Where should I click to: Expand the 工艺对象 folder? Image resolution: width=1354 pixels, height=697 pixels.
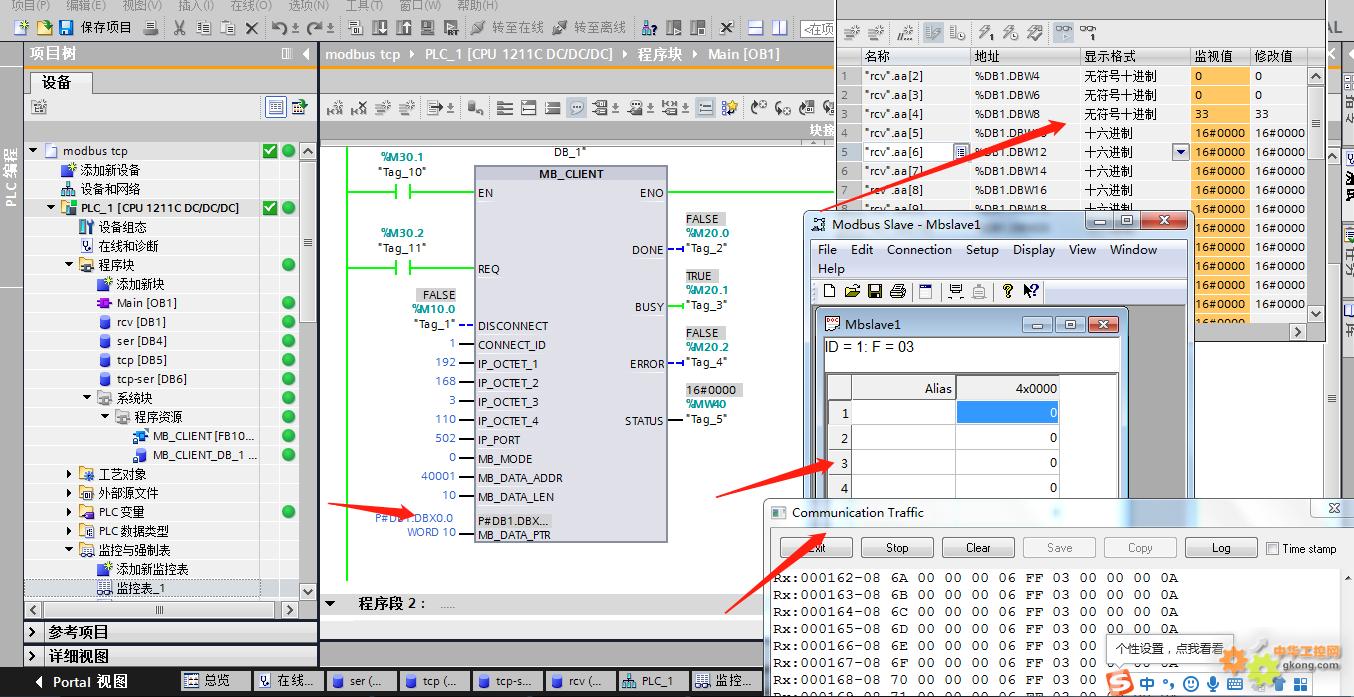click(x=70, y=474)
